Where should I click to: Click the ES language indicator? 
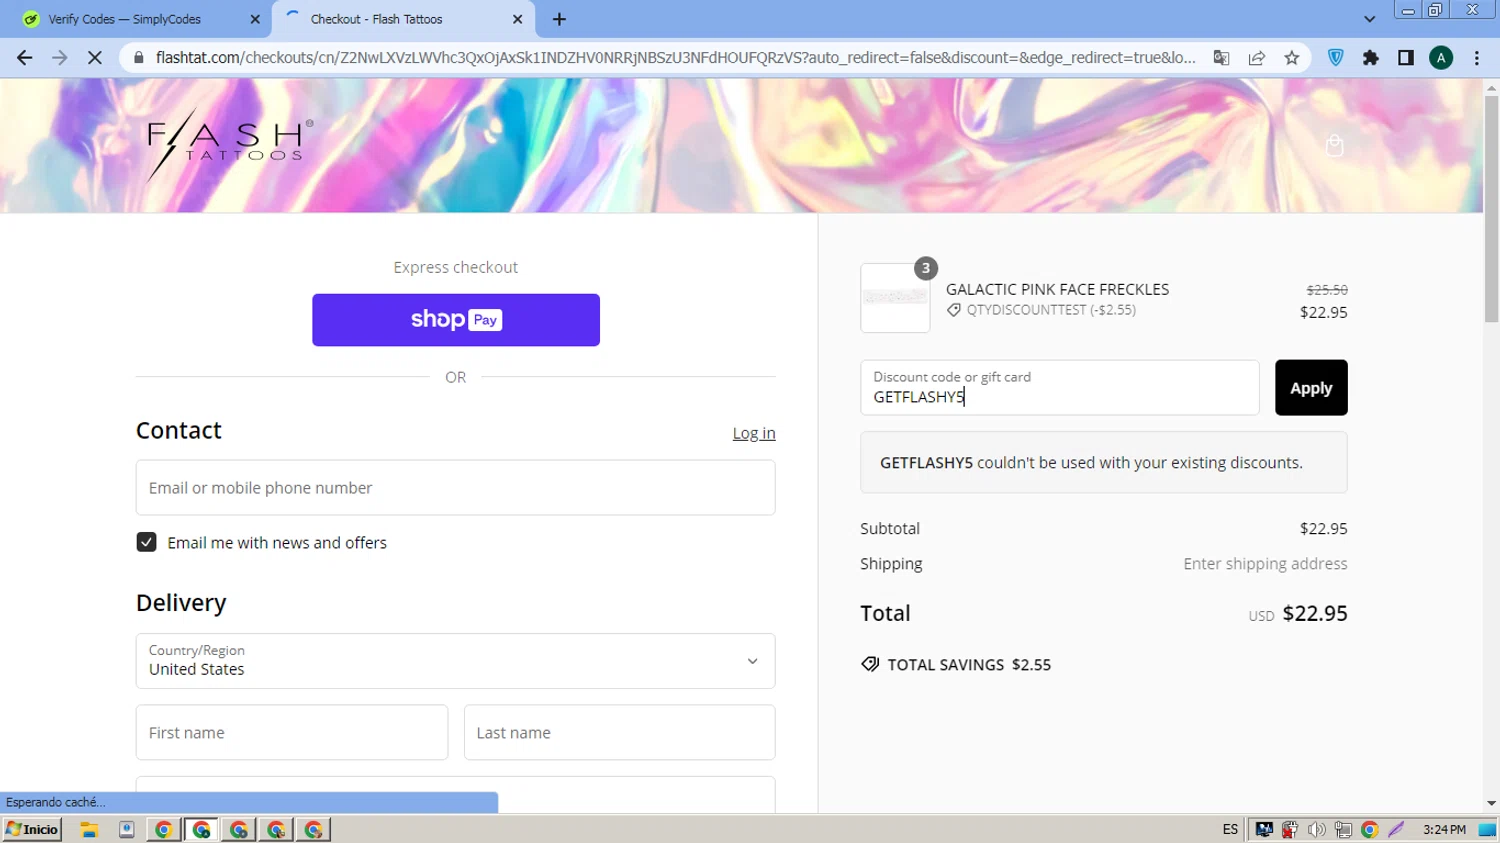click(x=1230, y=829)
